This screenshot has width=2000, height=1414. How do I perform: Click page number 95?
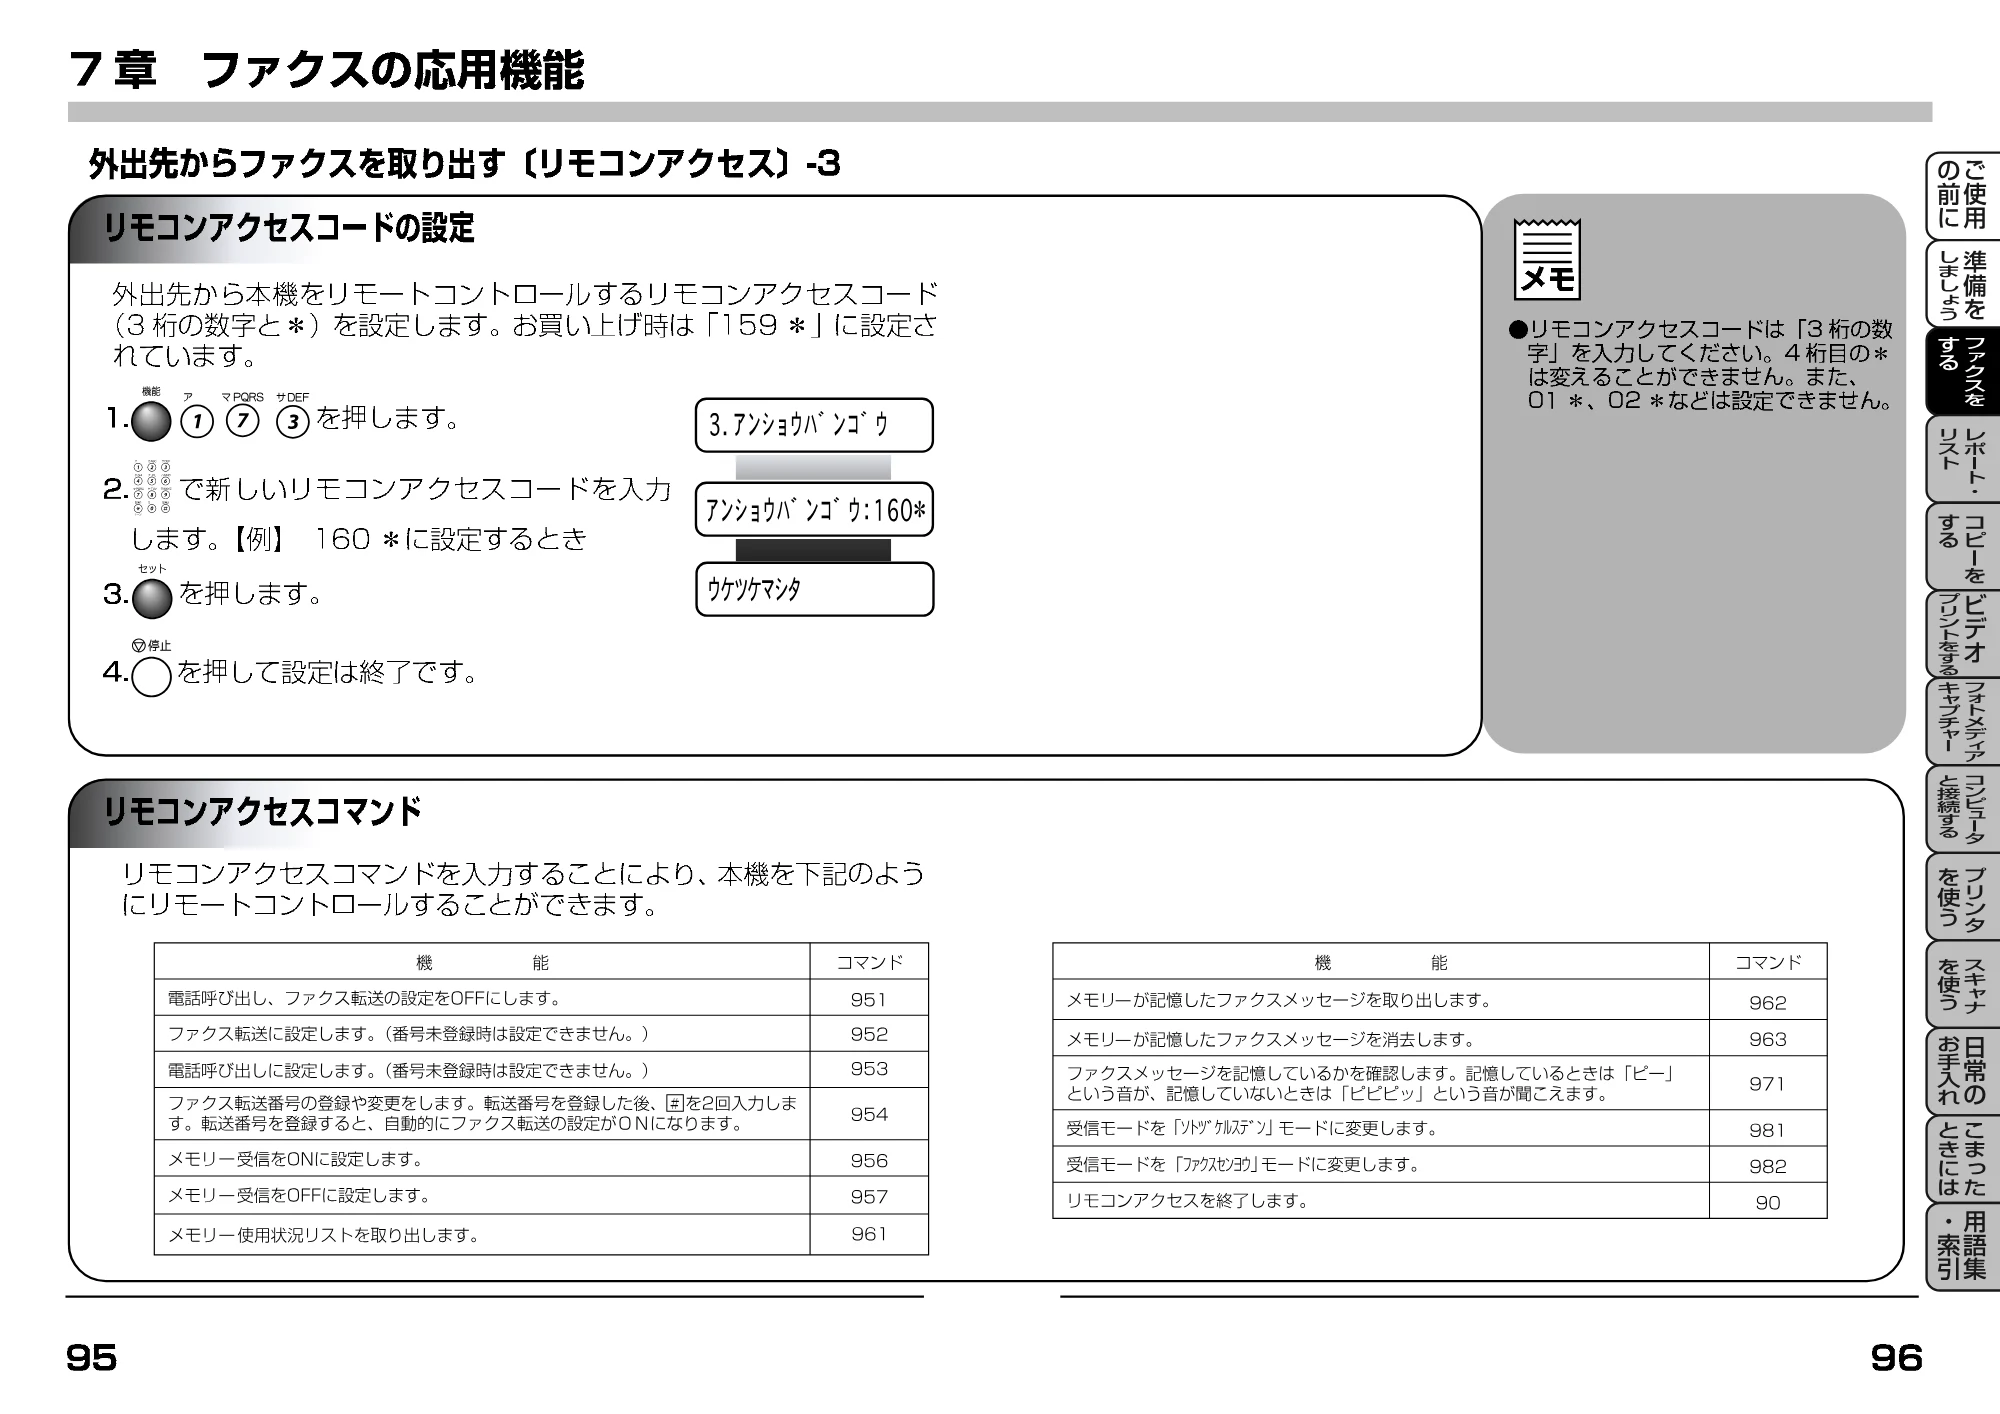(91, 1358)
